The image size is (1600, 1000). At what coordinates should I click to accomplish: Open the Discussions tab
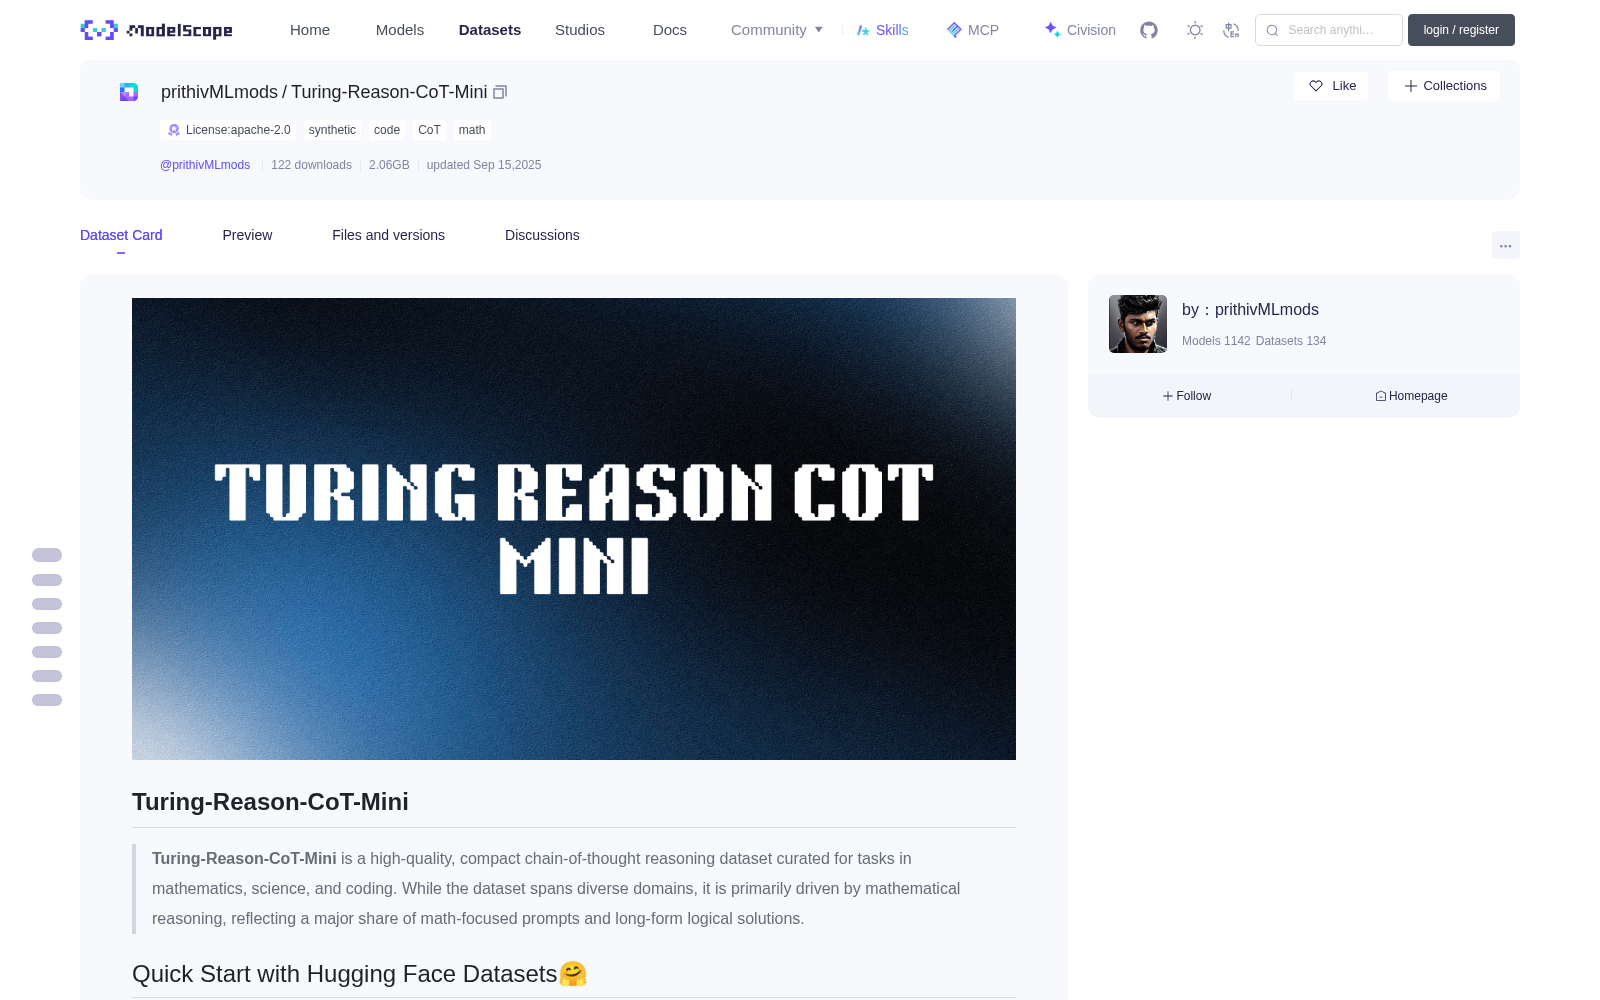(x=542, y=235)
